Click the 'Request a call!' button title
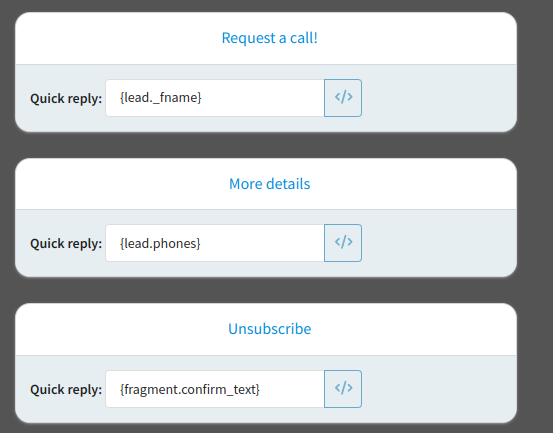Image resolution: width=553 pixels, height=433 pixels. pyautogui.click(x=269, y=38)
